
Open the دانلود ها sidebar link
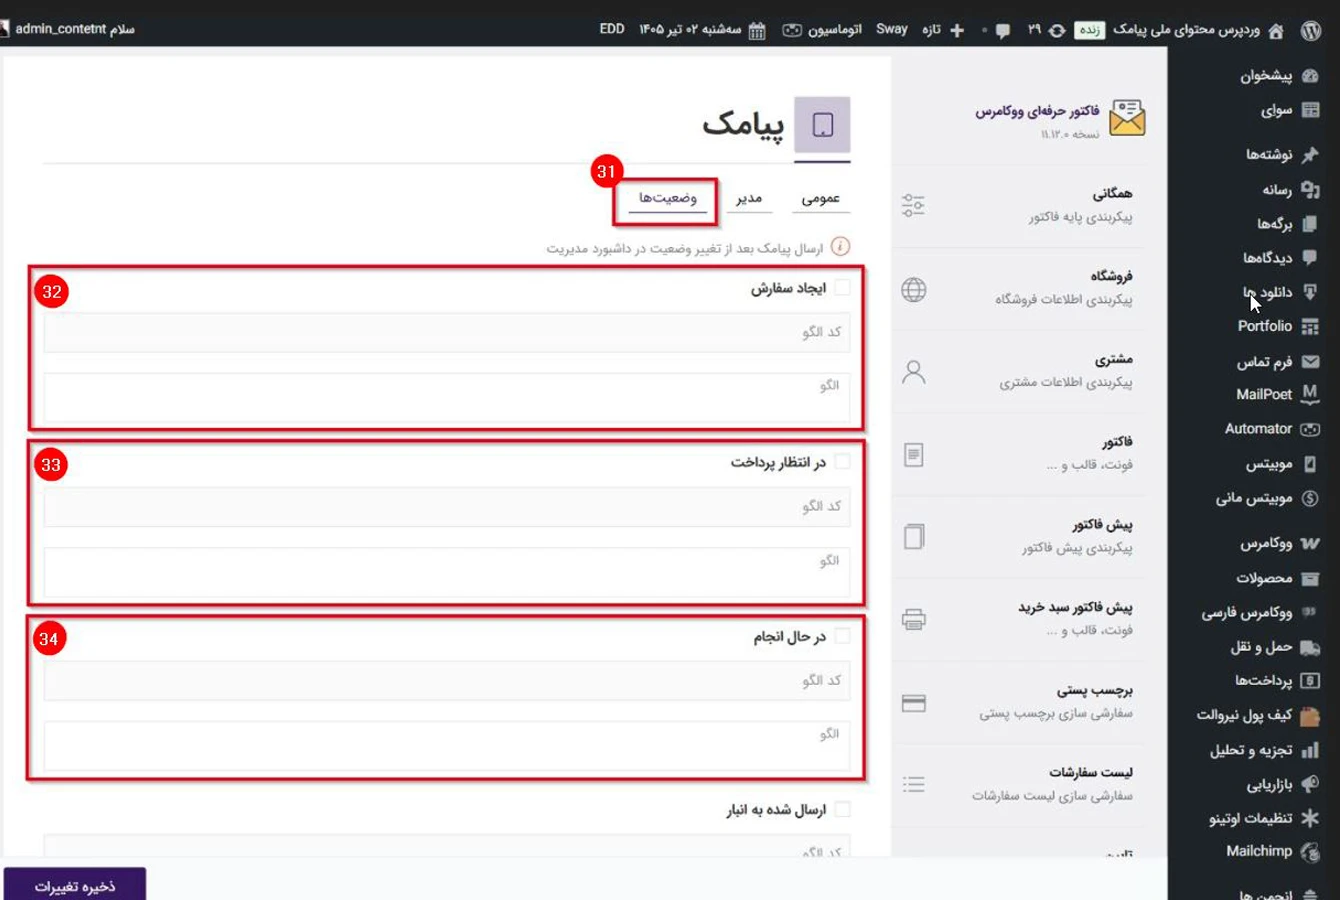[x=1267, y=292]
